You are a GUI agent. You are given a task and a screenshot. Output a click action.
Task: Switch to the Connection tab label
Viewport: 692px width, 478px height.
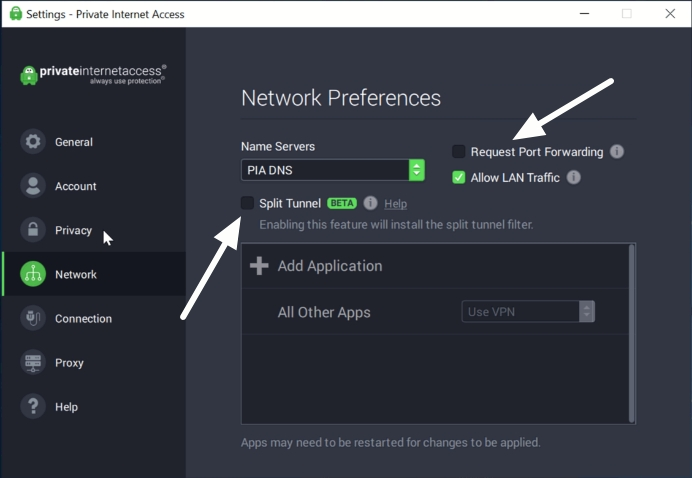click(83, 319)
